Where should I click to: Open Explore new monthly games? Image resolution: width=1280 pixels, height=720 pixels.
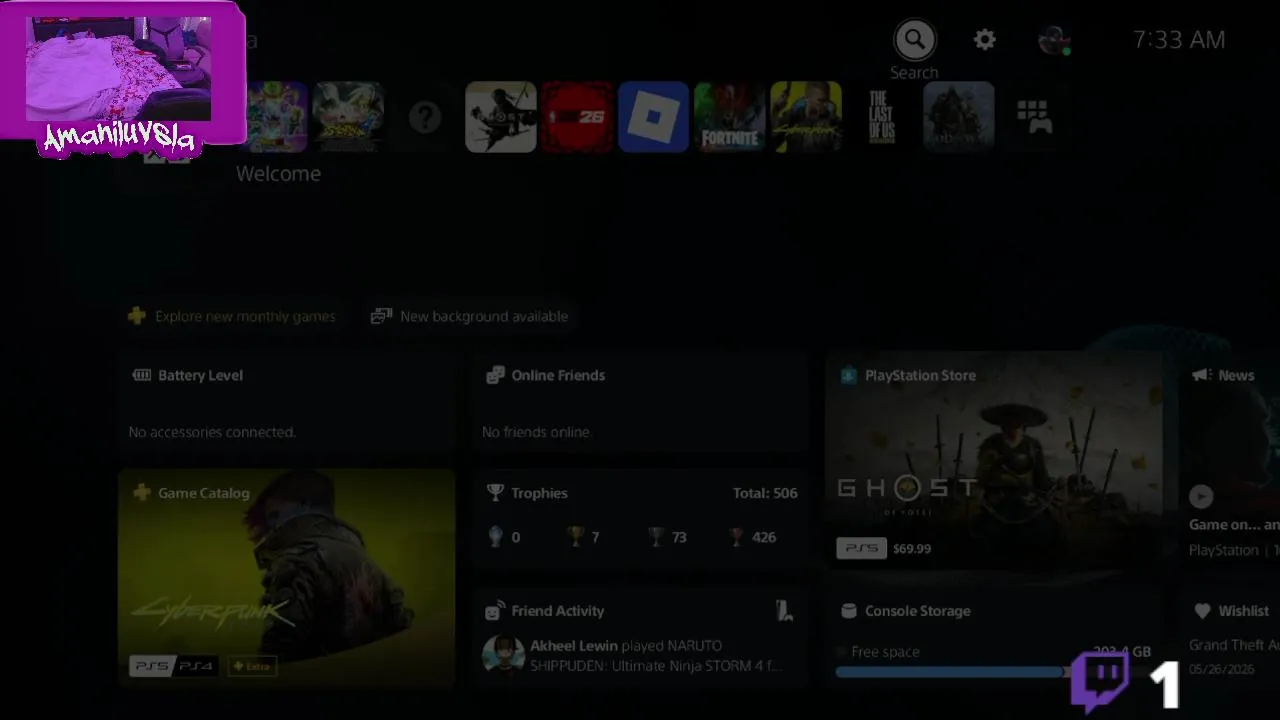[232, 316]
